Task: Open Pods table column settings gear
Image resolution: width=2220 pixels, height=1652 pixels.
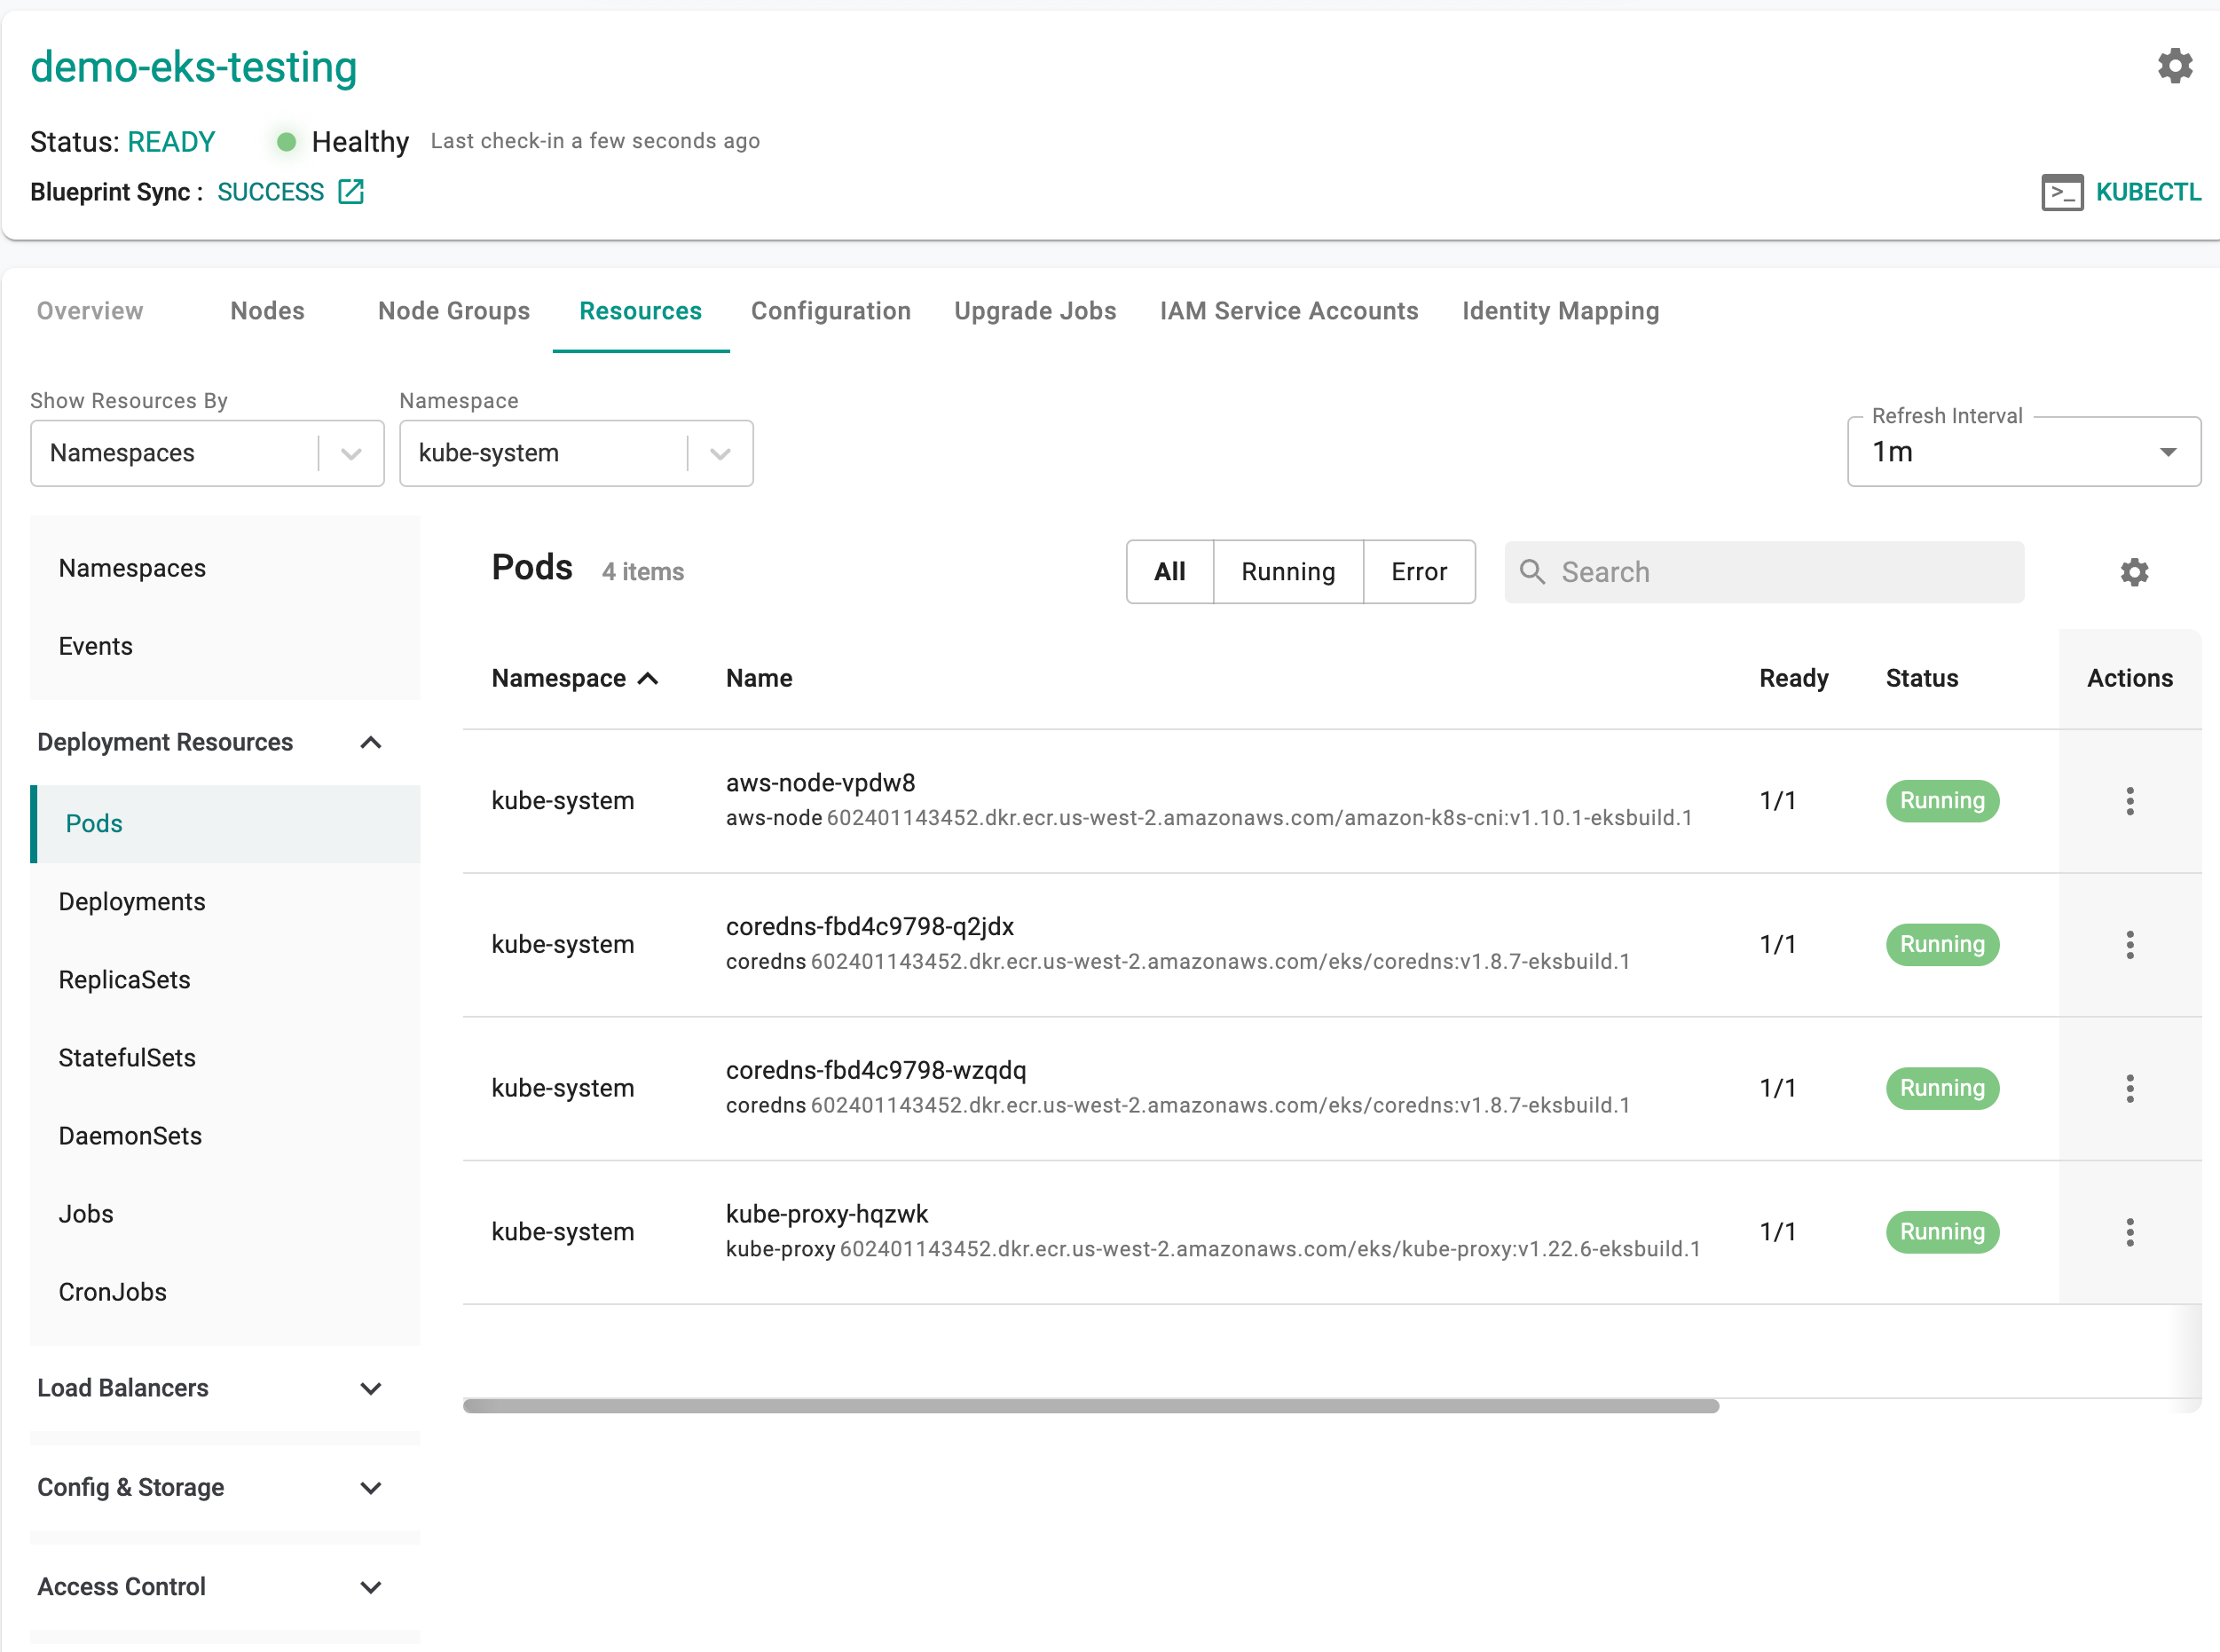Action: [x=2134, y=572]
